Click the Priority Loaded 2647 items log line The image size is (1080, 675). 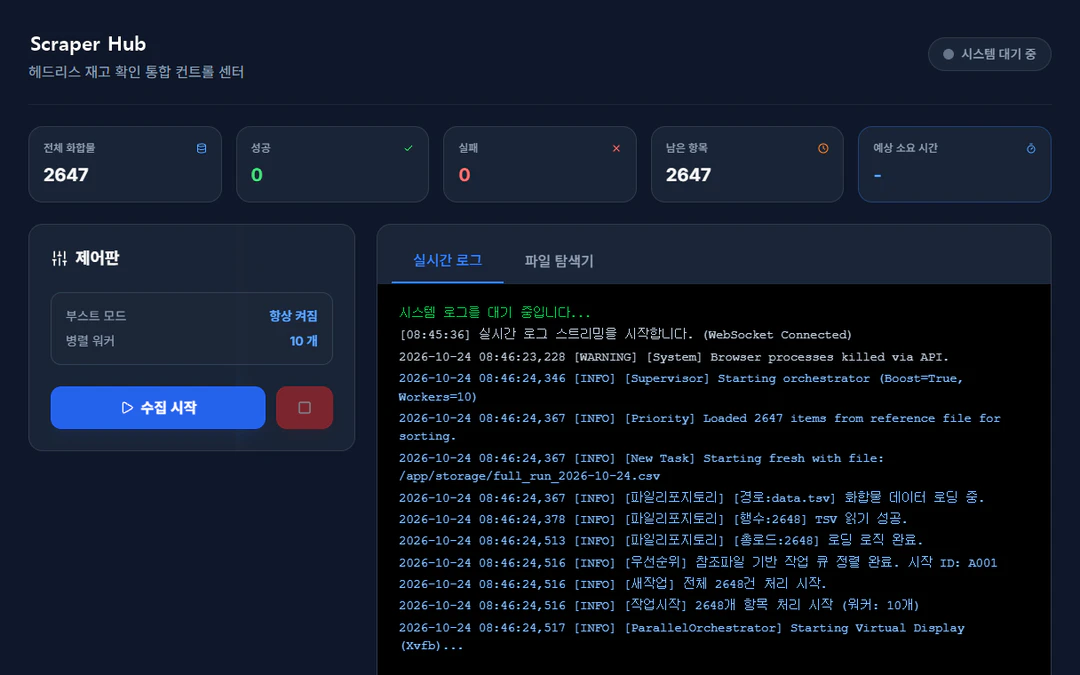(700, 427)
